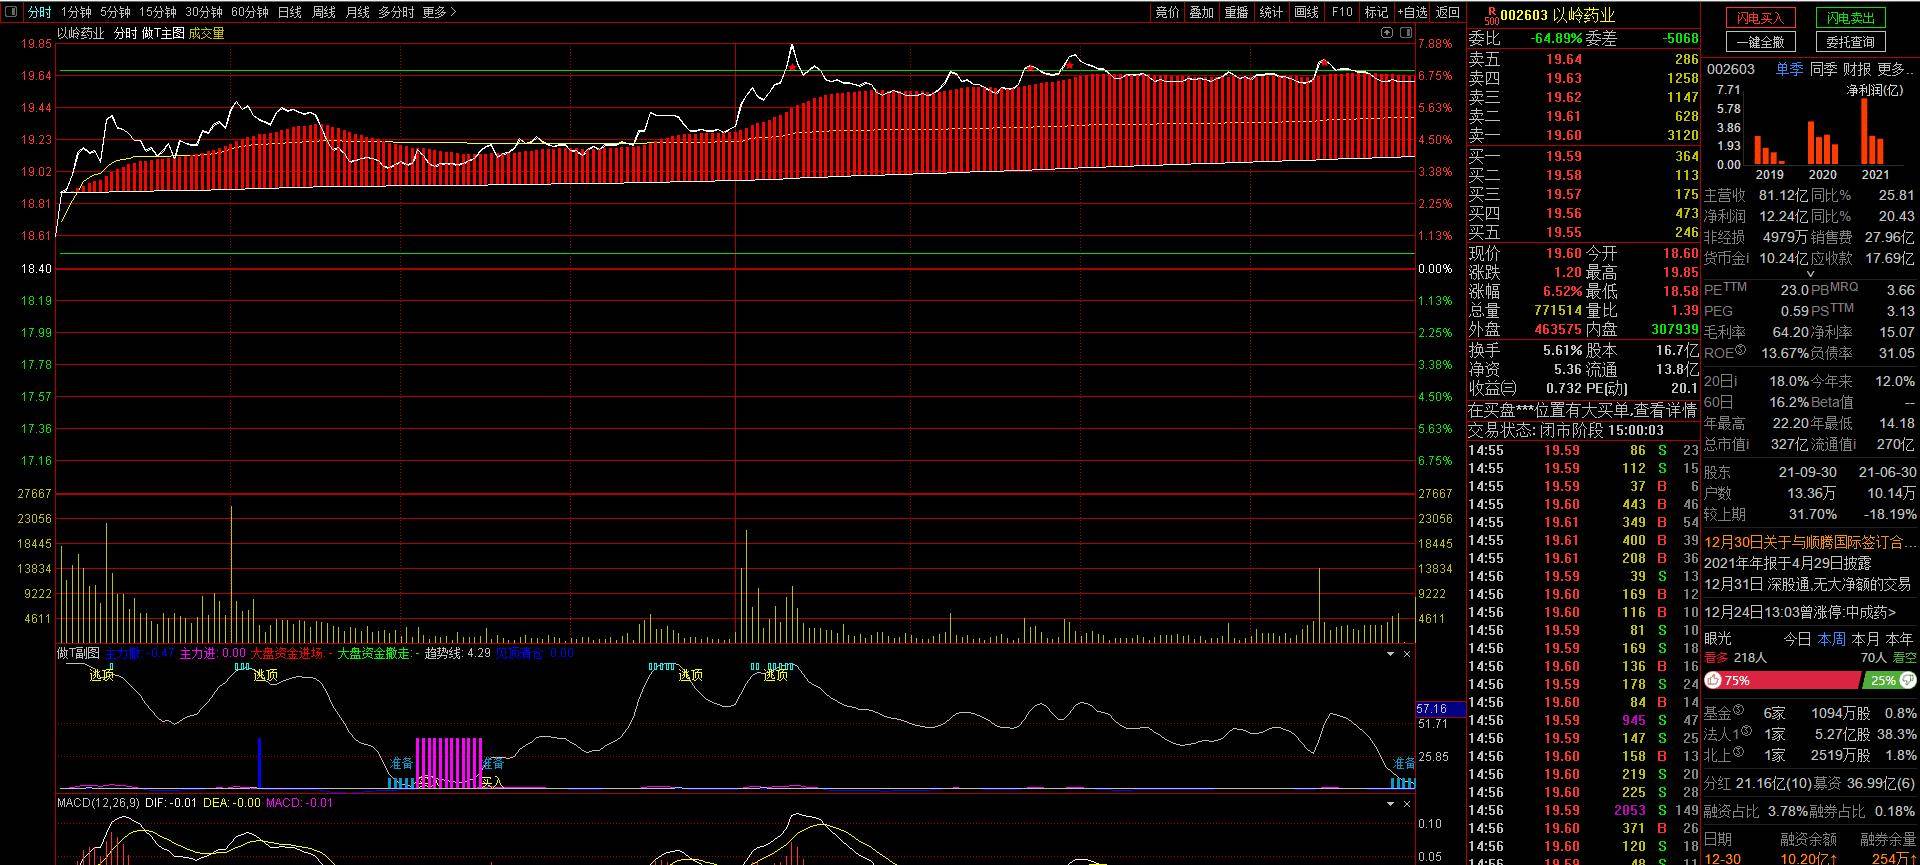Select the 同季 financial tab
This screenshot has width=1920, height=865.
[1823, 69]
